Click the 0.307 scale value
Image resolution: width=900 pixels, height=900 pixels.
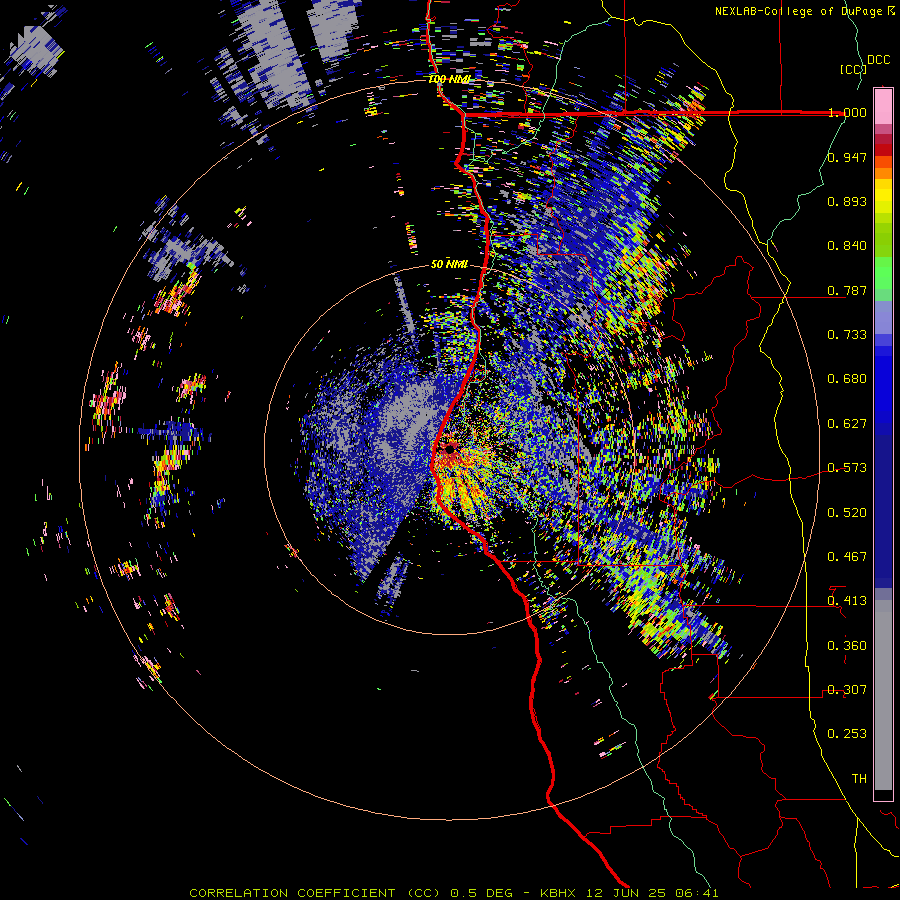click(847, 690)
